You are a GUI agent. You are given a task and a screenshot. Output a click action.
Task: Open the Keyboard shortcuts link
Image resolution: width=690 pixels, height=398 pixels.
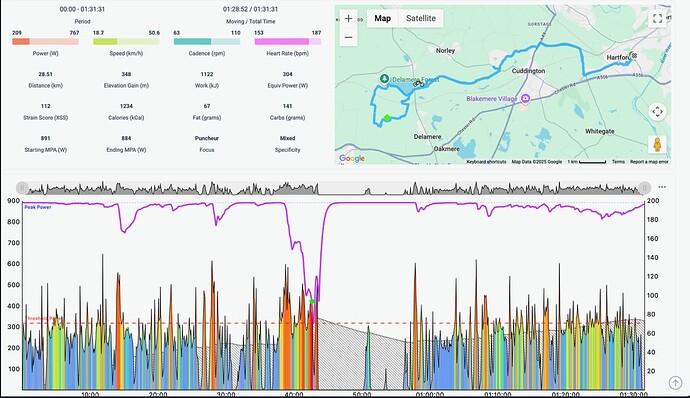(x=486, y=162)
